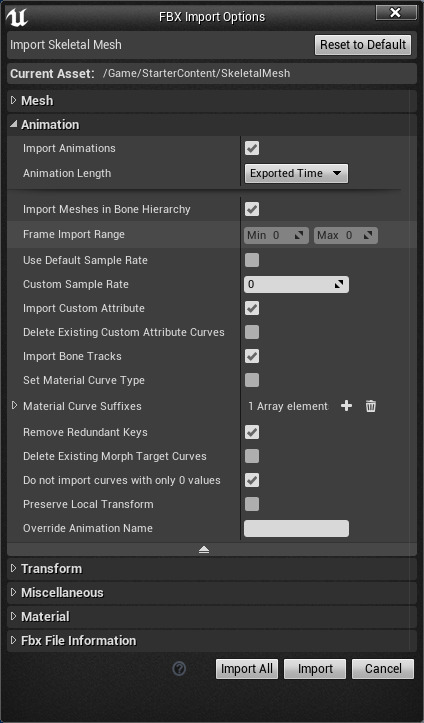Click the Cancel button
The image size is (424, 723).
(383, 669)
